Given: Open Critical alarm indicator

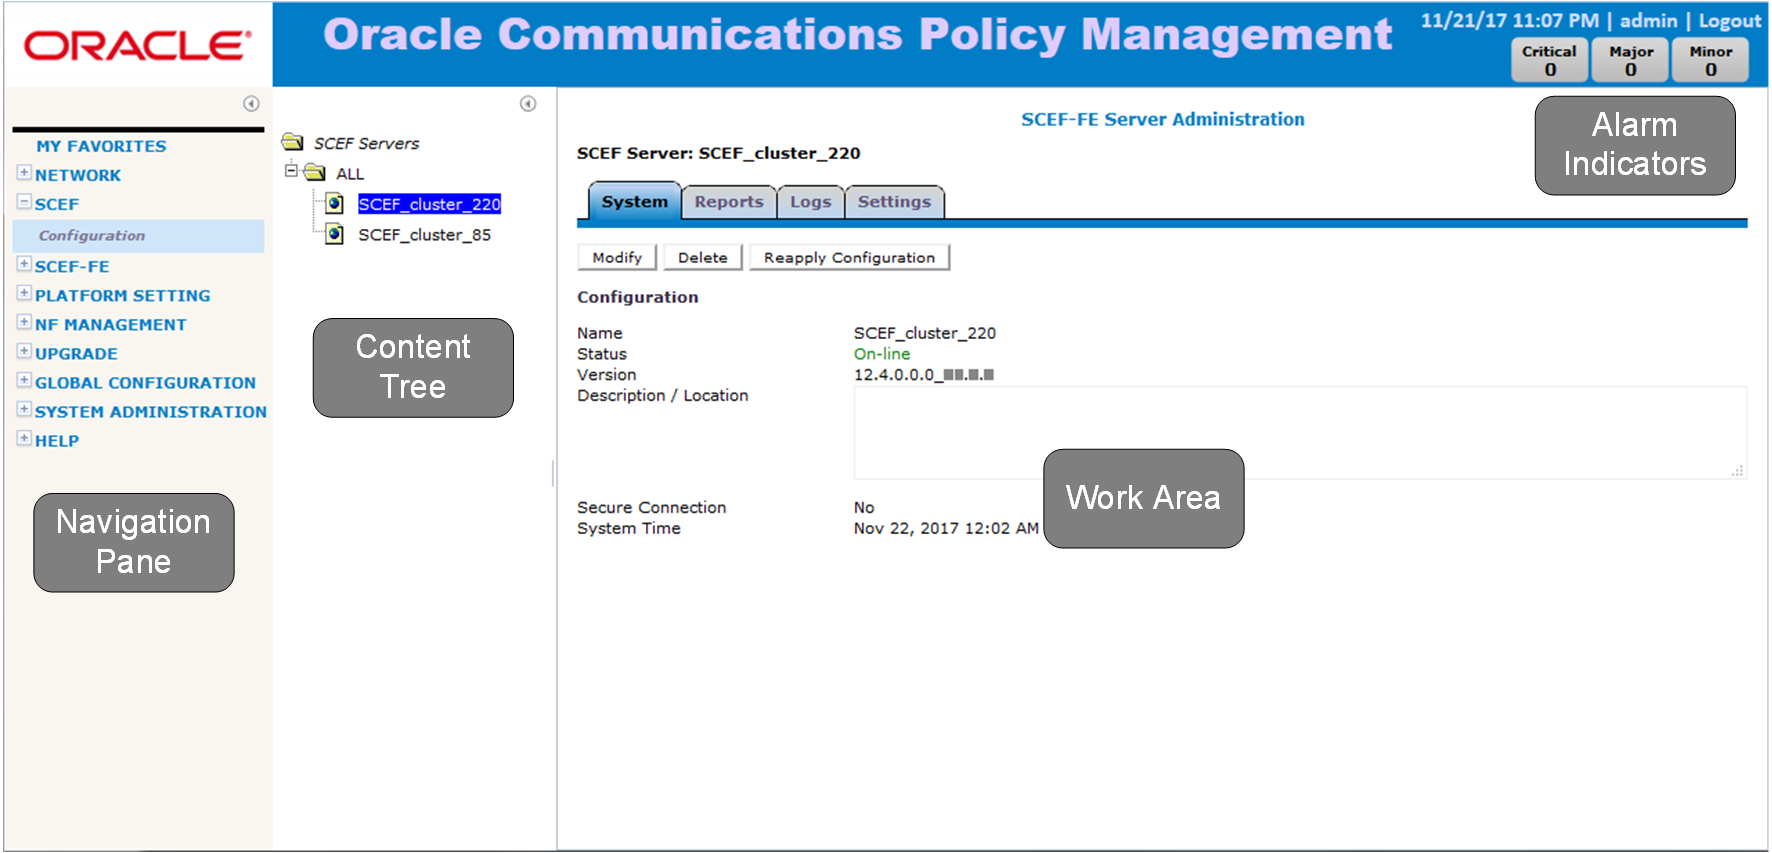Looking at the screenshot, I should pos(1549,60).
